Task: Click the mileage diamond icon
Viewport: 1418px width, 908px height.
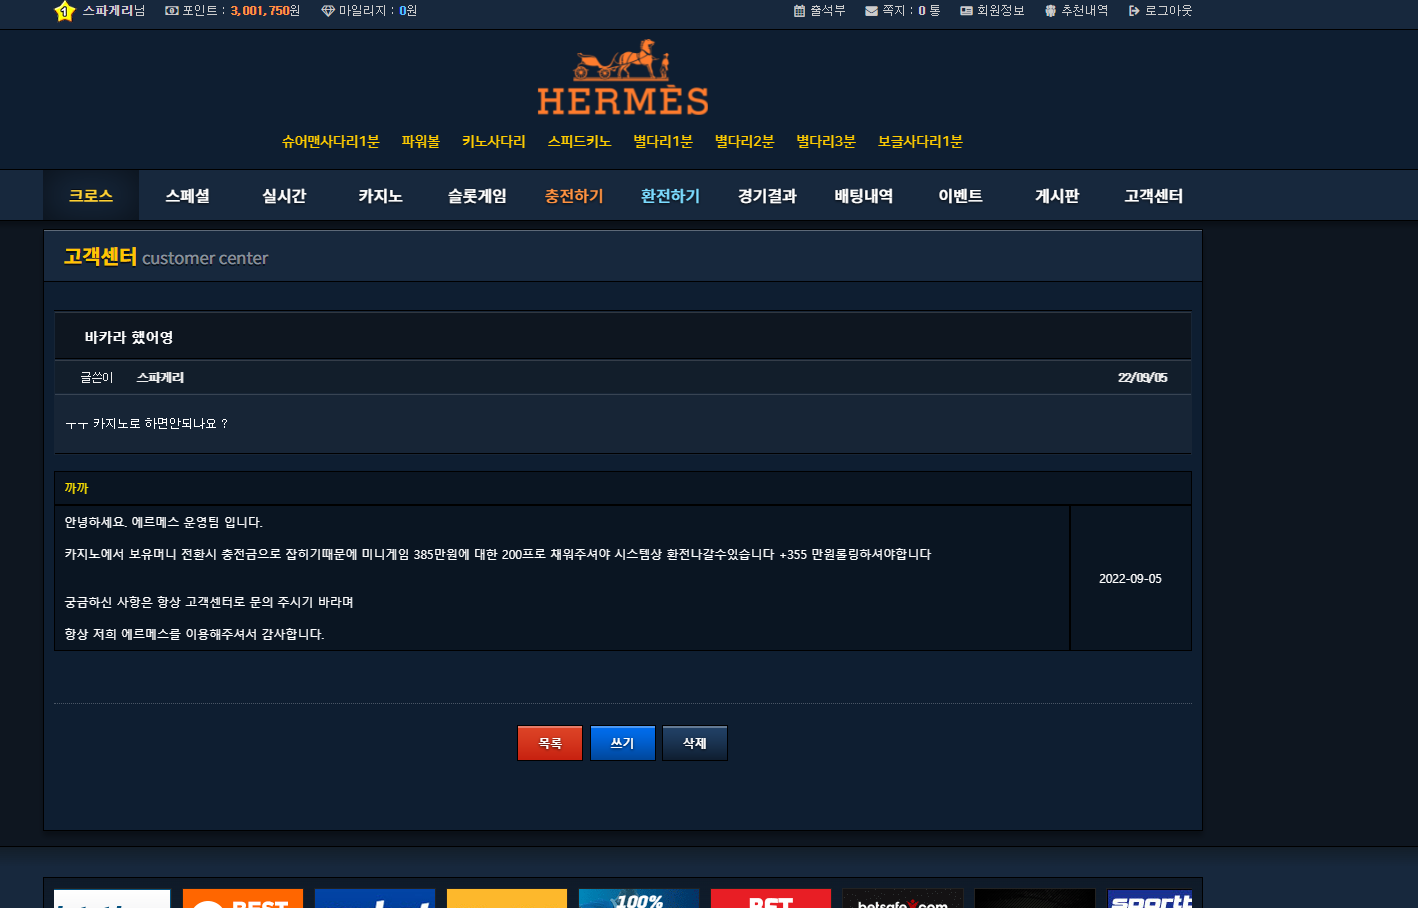Action: (x=328, y=11)
